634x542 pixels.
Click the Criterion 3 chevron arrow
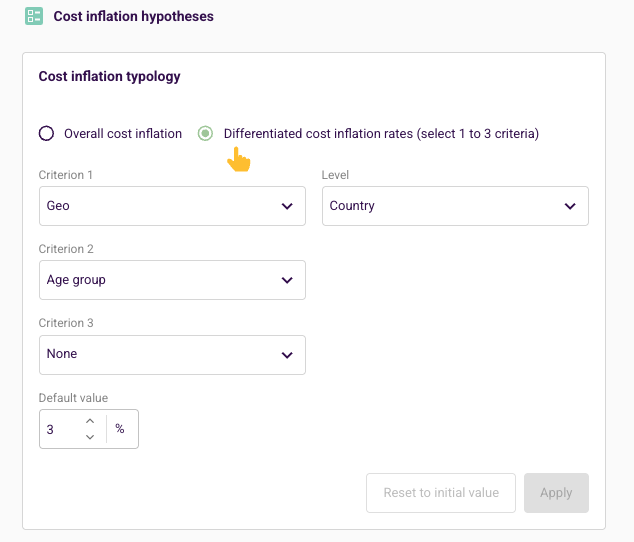point(287,355)
